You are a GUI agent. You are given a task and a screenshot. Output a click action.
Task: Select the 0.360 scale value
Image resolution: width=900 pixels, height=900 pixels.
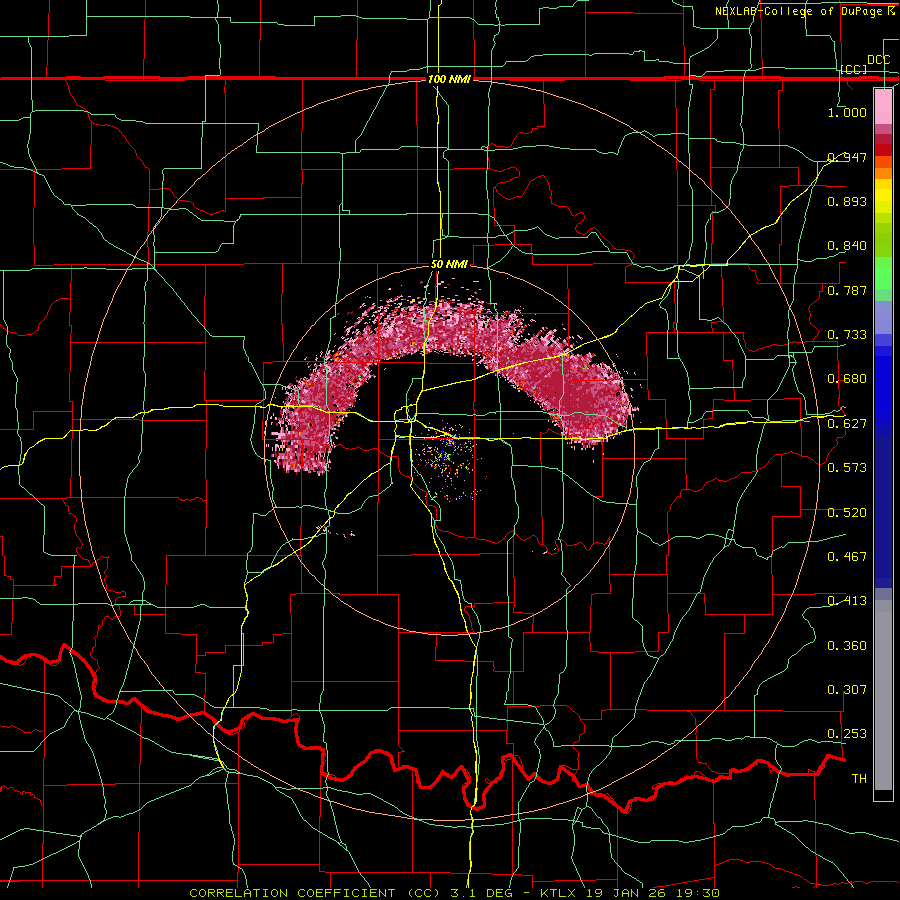point(847,646)
